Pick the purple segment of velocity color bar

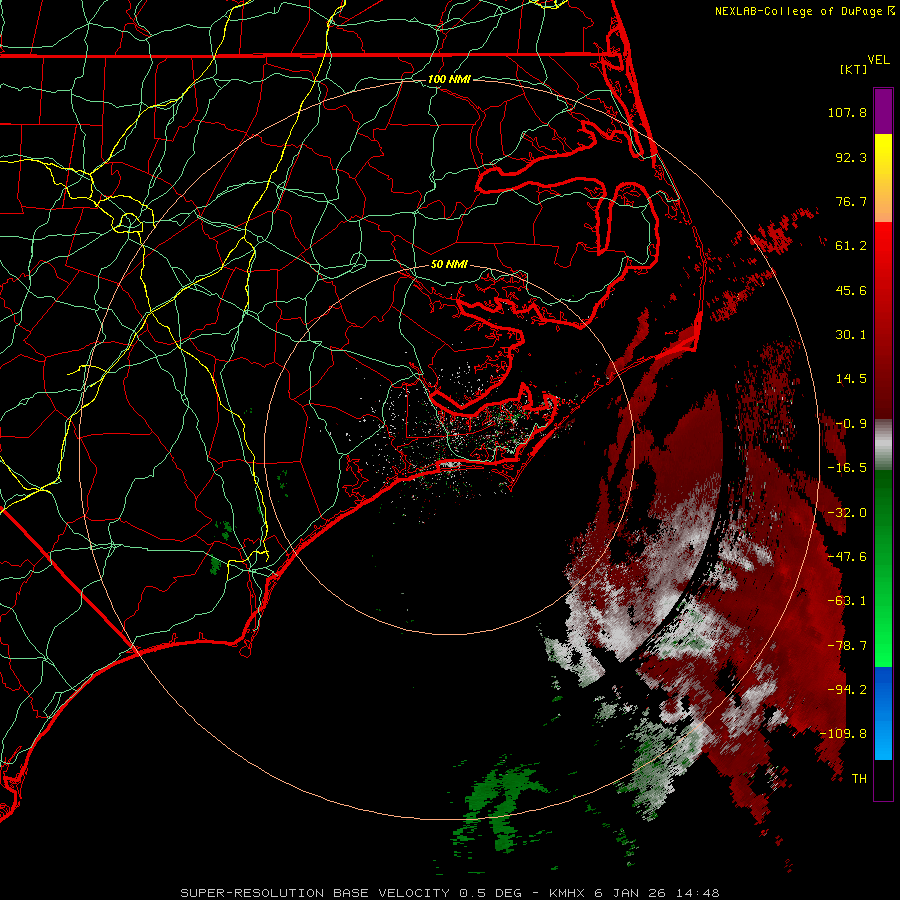(x=883, y=111)
